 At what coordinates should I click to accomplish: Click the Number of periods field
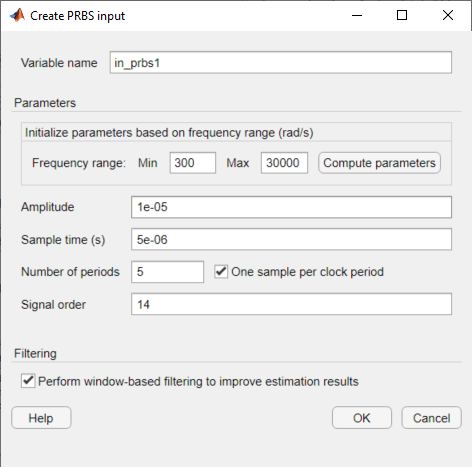(167, 272)
